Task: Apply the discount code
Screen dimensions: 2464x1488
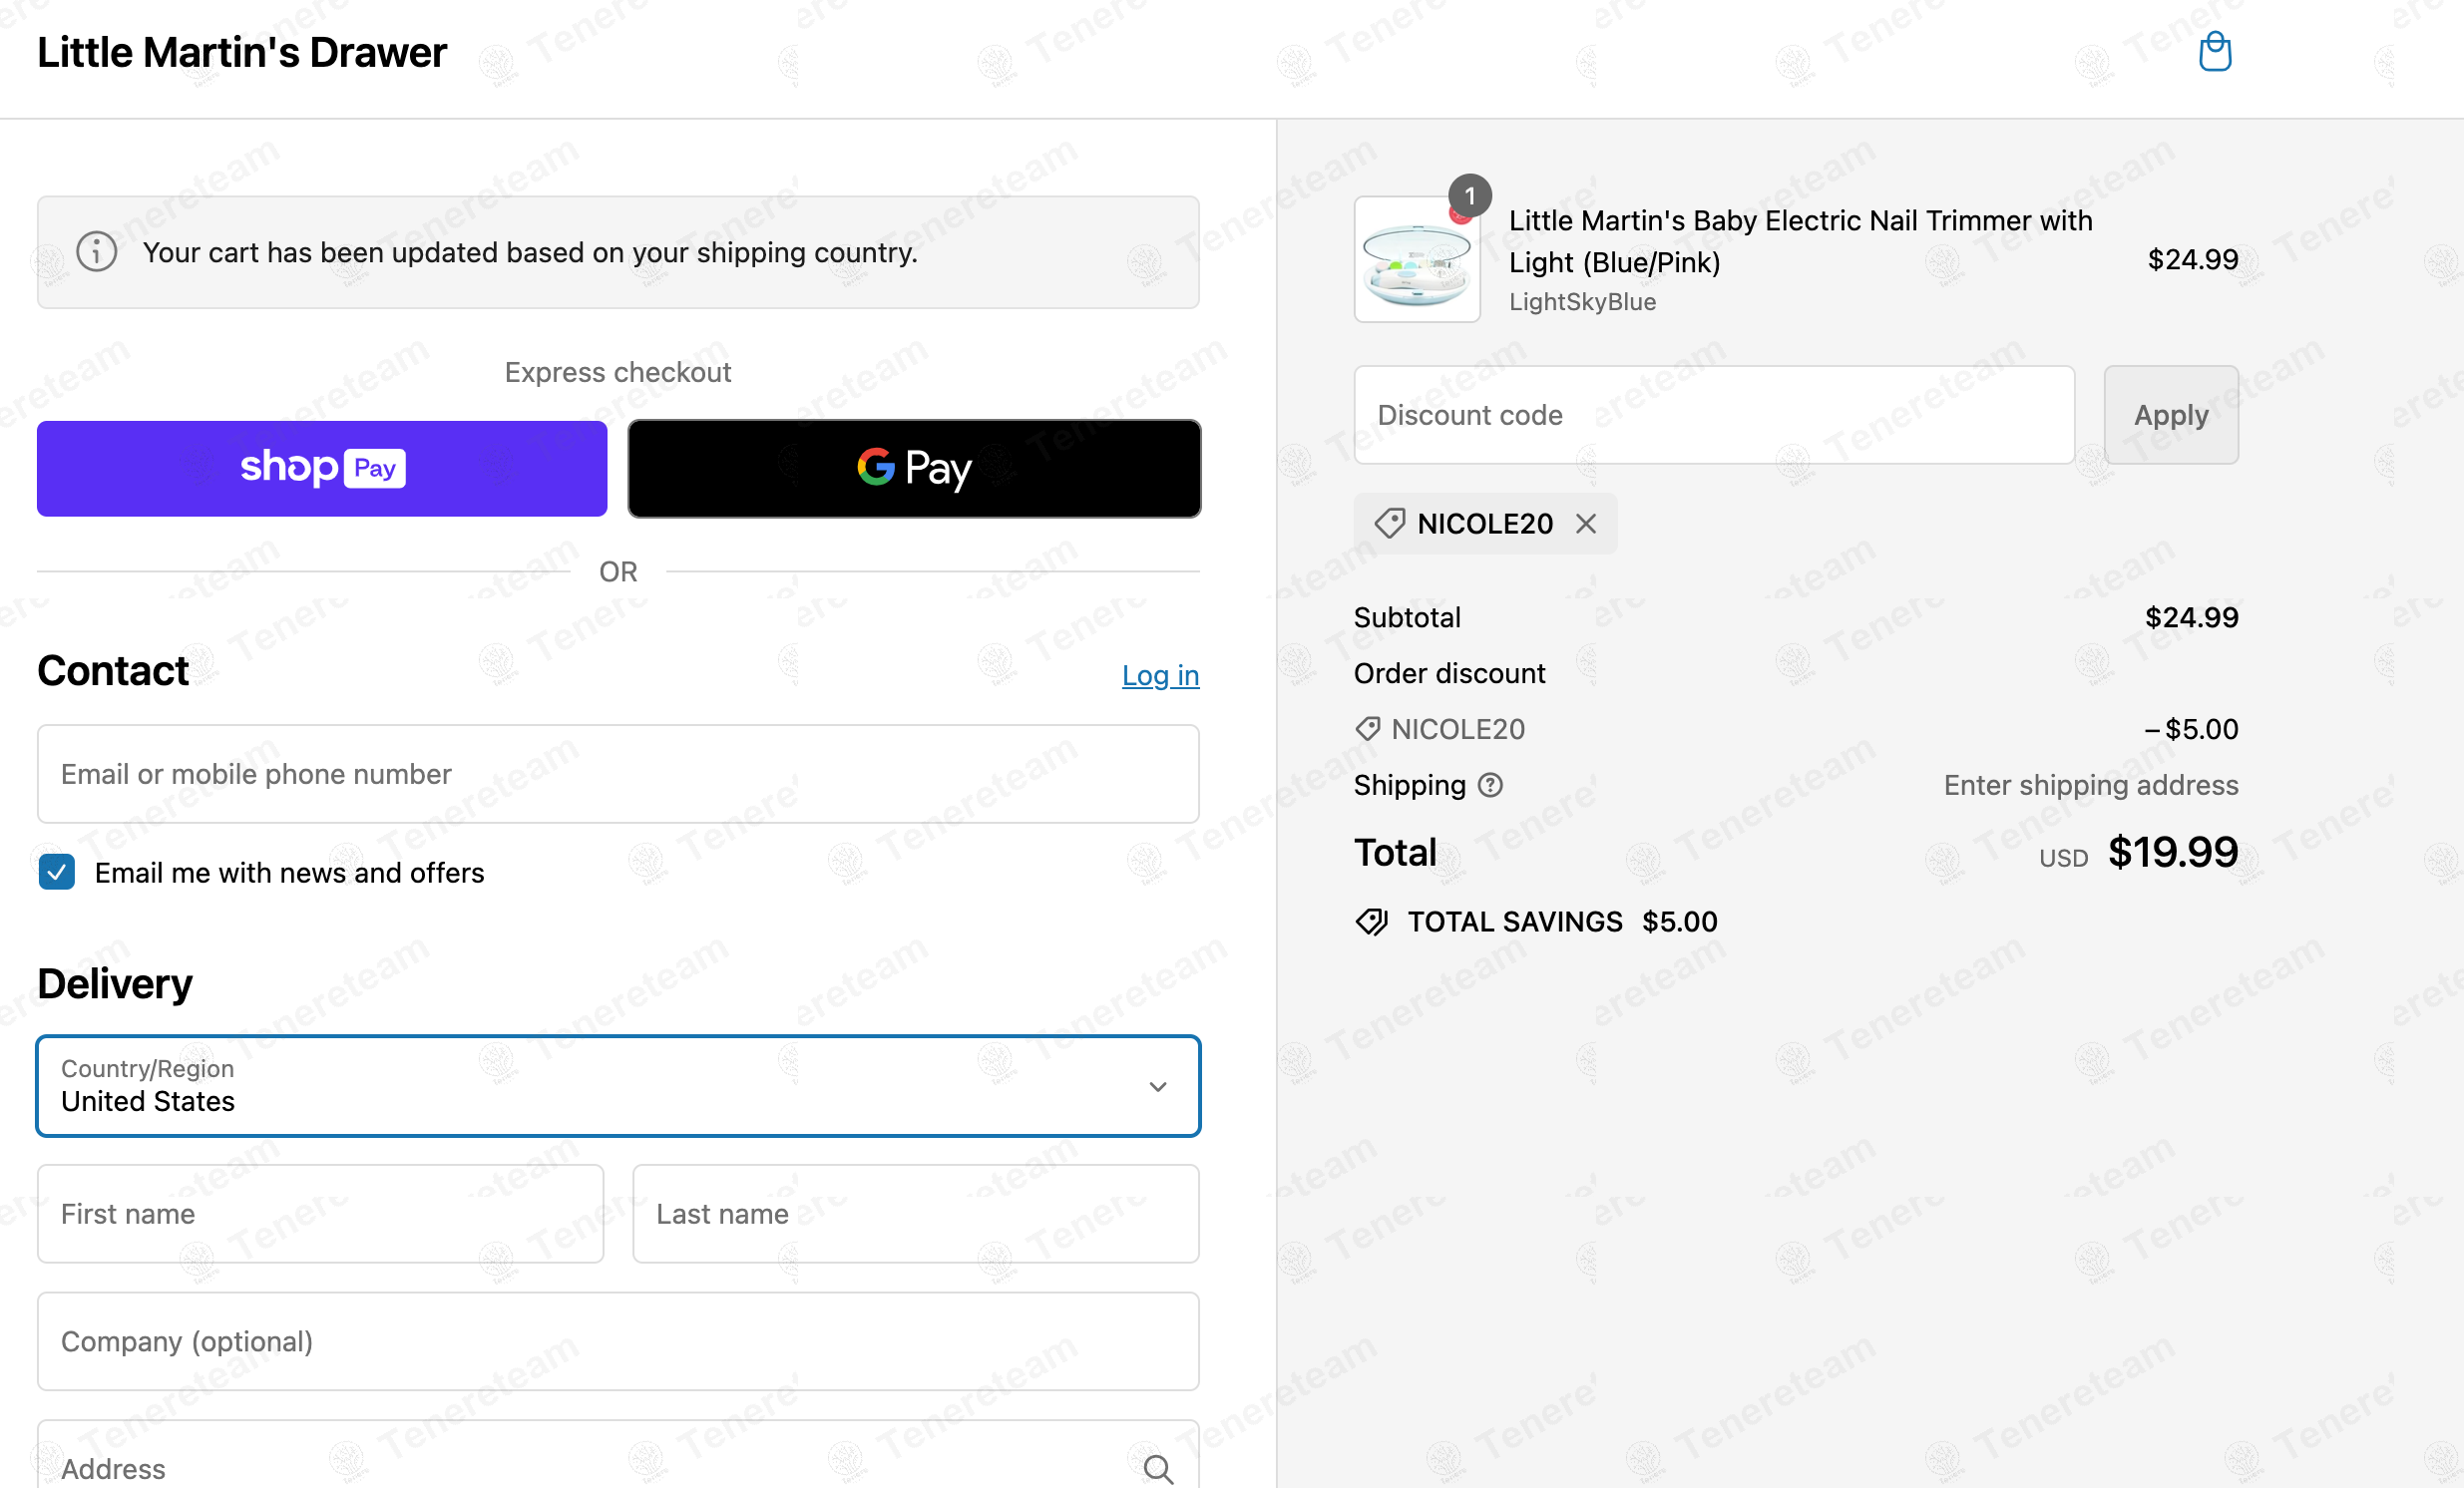Action: [x=2171, y=415]
